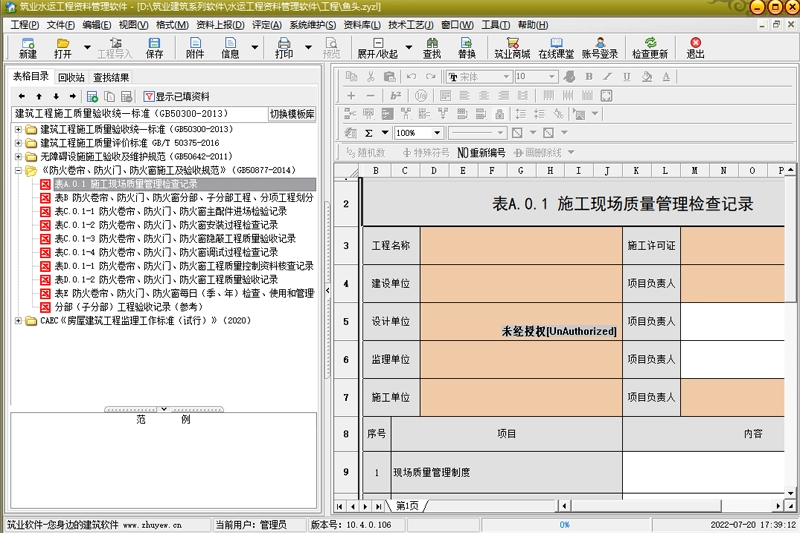Collapse the 防火卷帘、防火门 GB50877-2014 folder
Image resolution: width=800 pixels, height=533 pixels.
coord(18,170)
